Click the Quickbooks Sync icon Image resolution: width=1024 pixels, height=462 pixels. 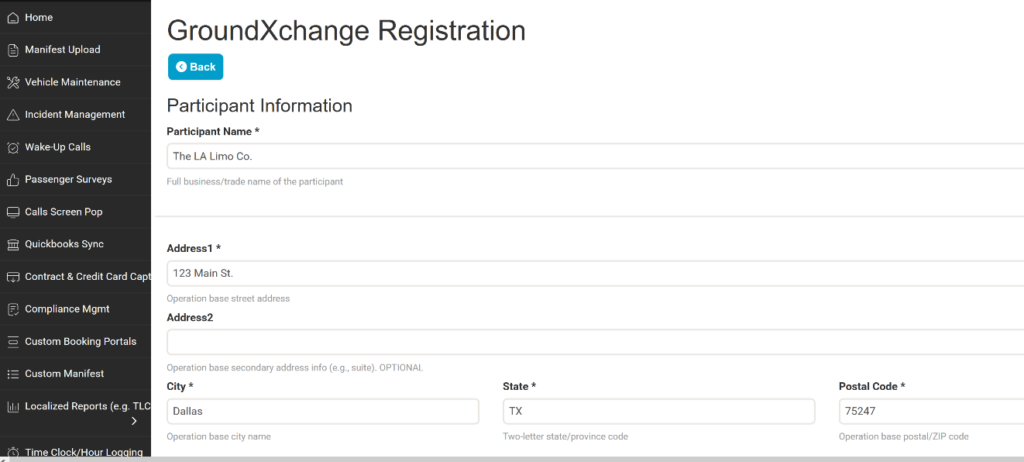coord(13,244)
